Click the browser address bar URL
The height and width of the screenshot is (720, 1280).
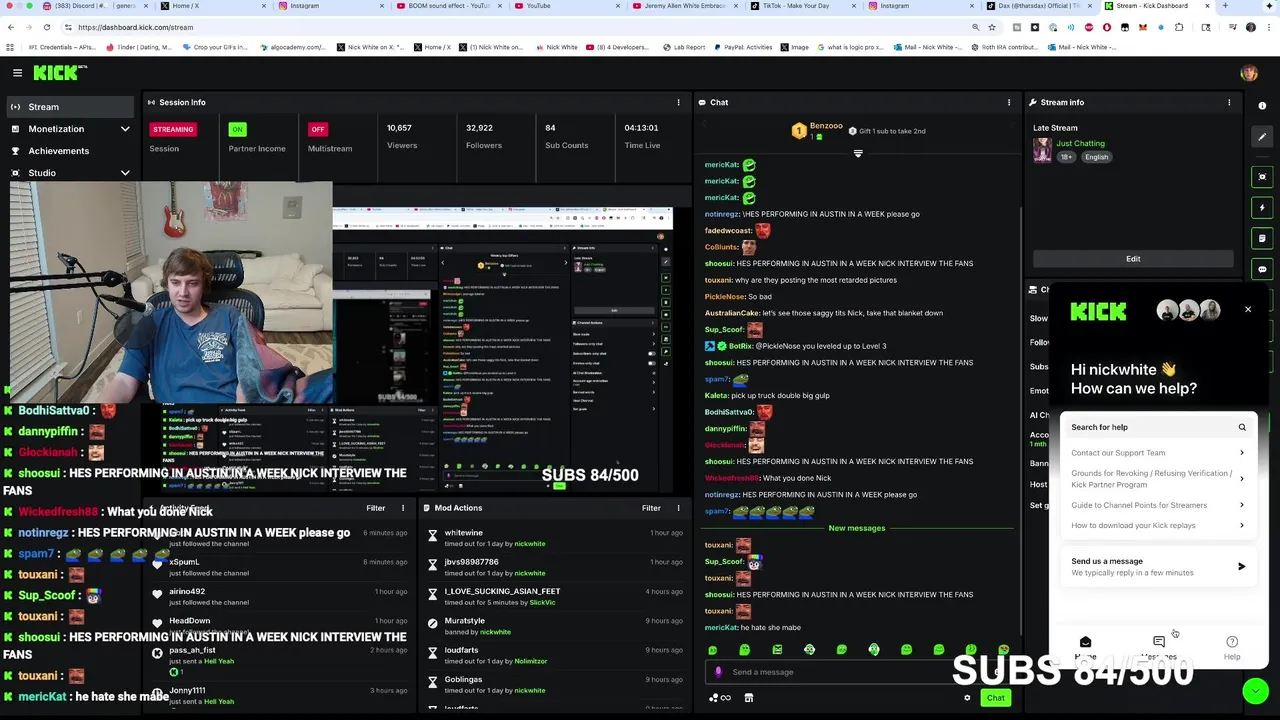135,27
